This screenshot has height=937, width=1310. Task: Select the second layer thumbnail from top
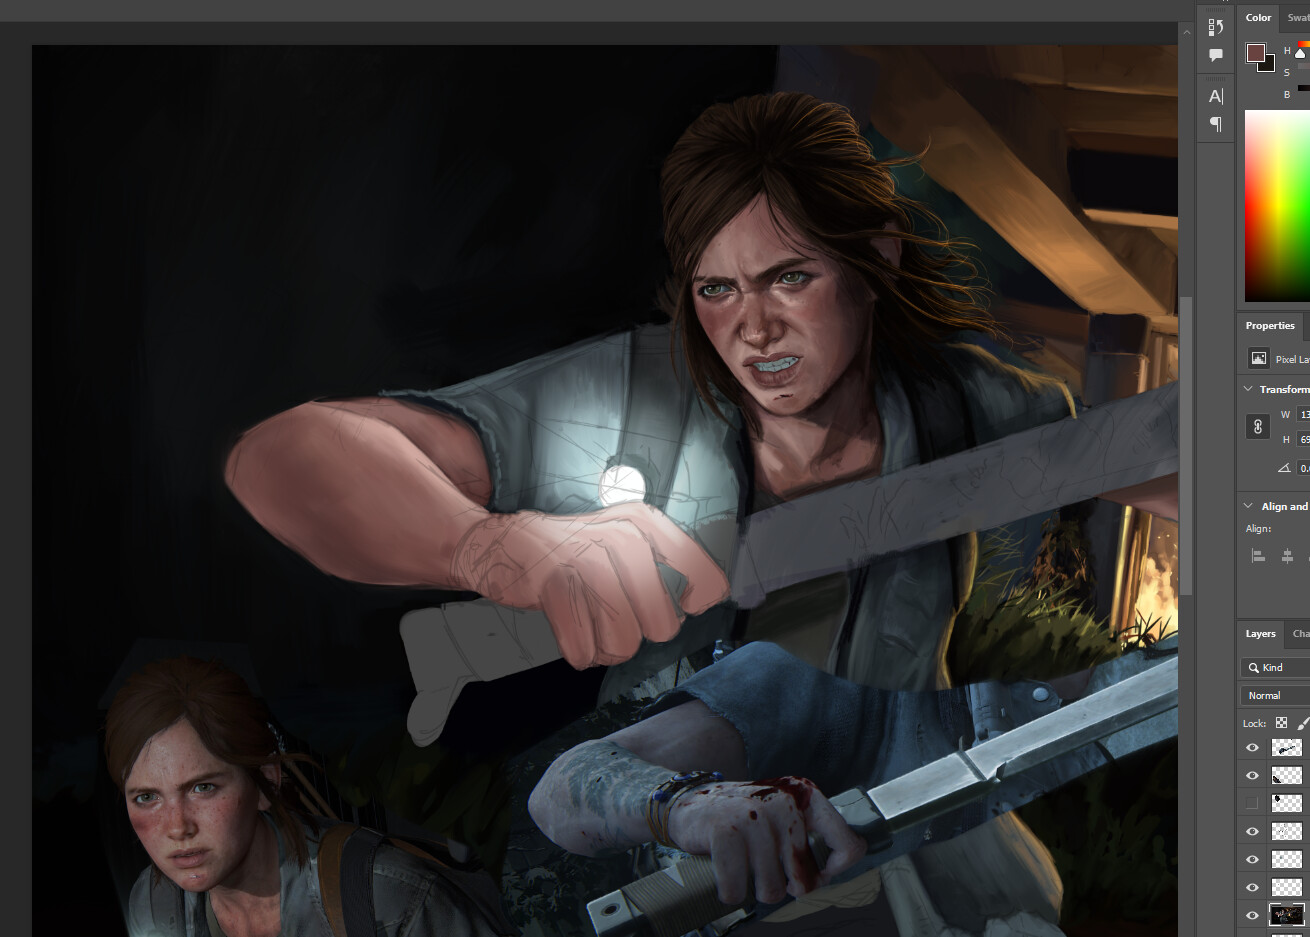(1286, 776)
